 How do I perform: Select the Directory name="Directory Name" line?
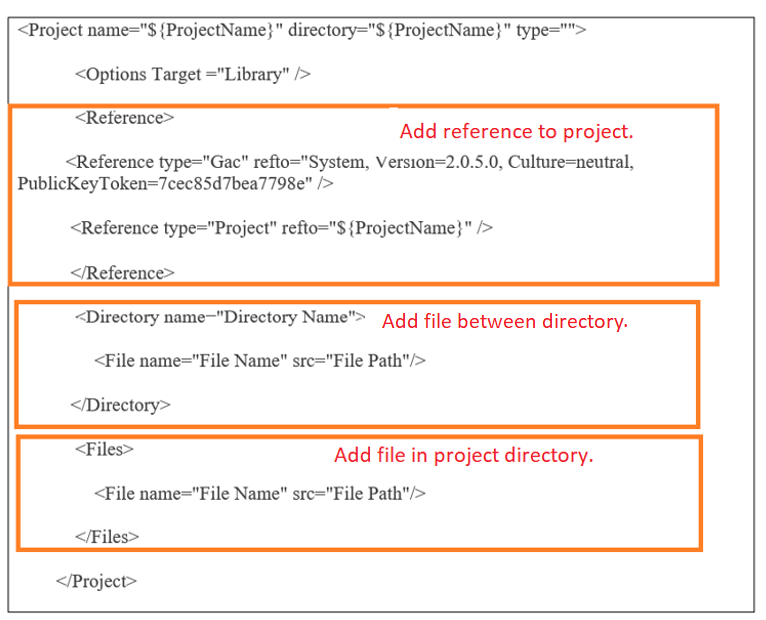[x=220, y=318]
